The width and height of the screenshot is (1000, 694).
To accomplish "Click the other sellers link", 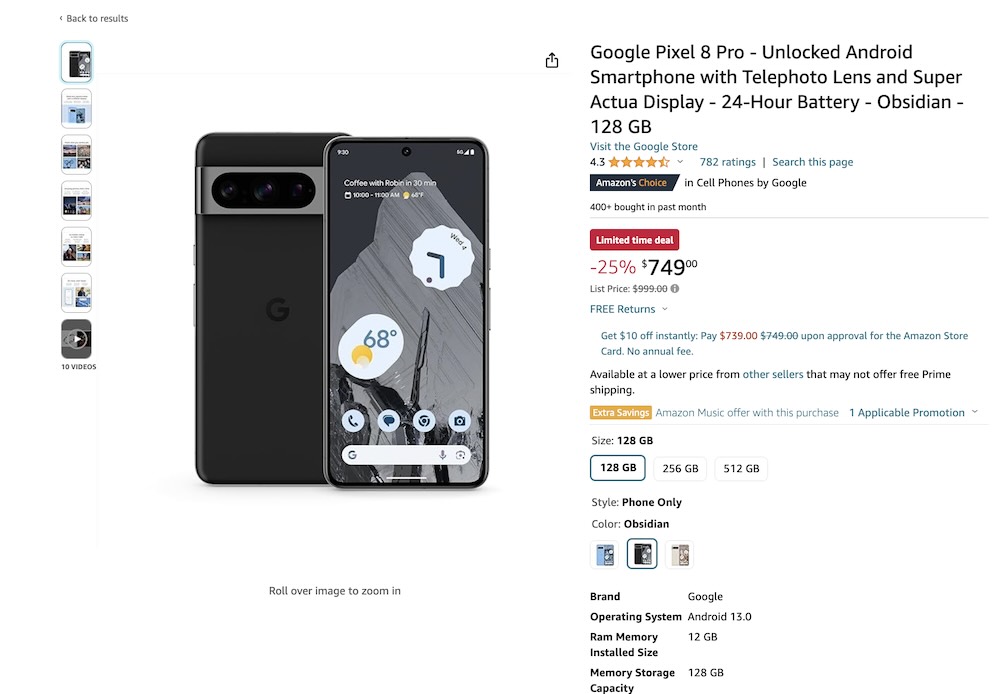I will [x=773, y=374].
